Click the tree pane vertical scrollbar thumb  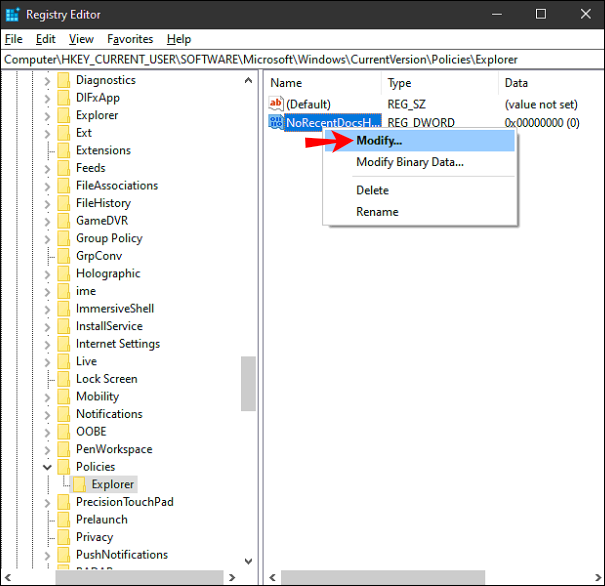point(248,383)
